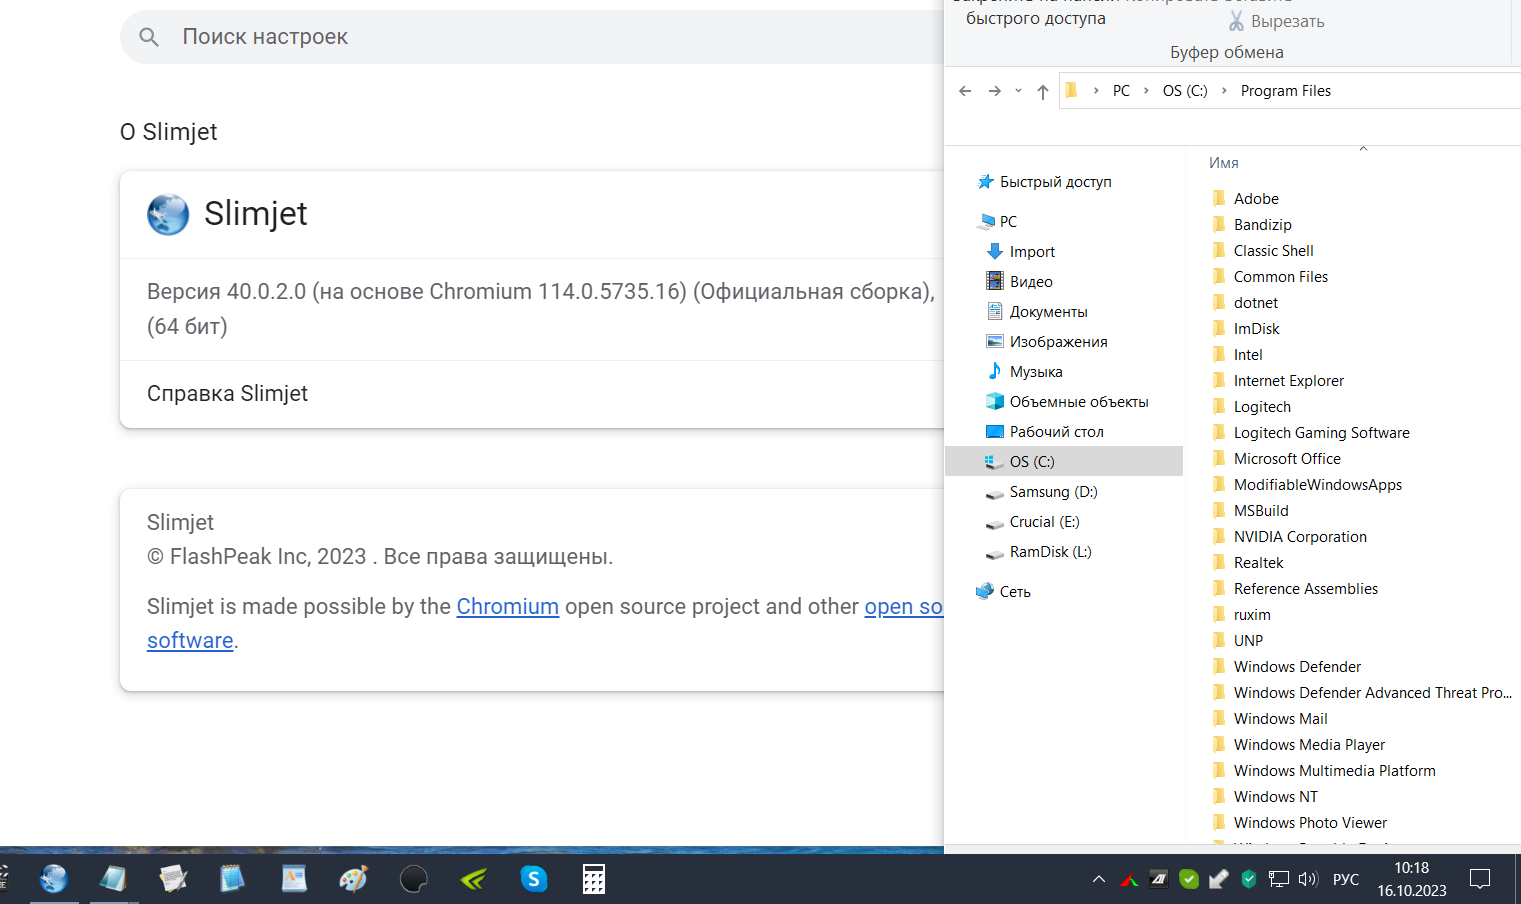Image resolution: width=1521 pixels, height=904 pixels.
Task: Go forward in File Explorer
Action: coord(995,91)
